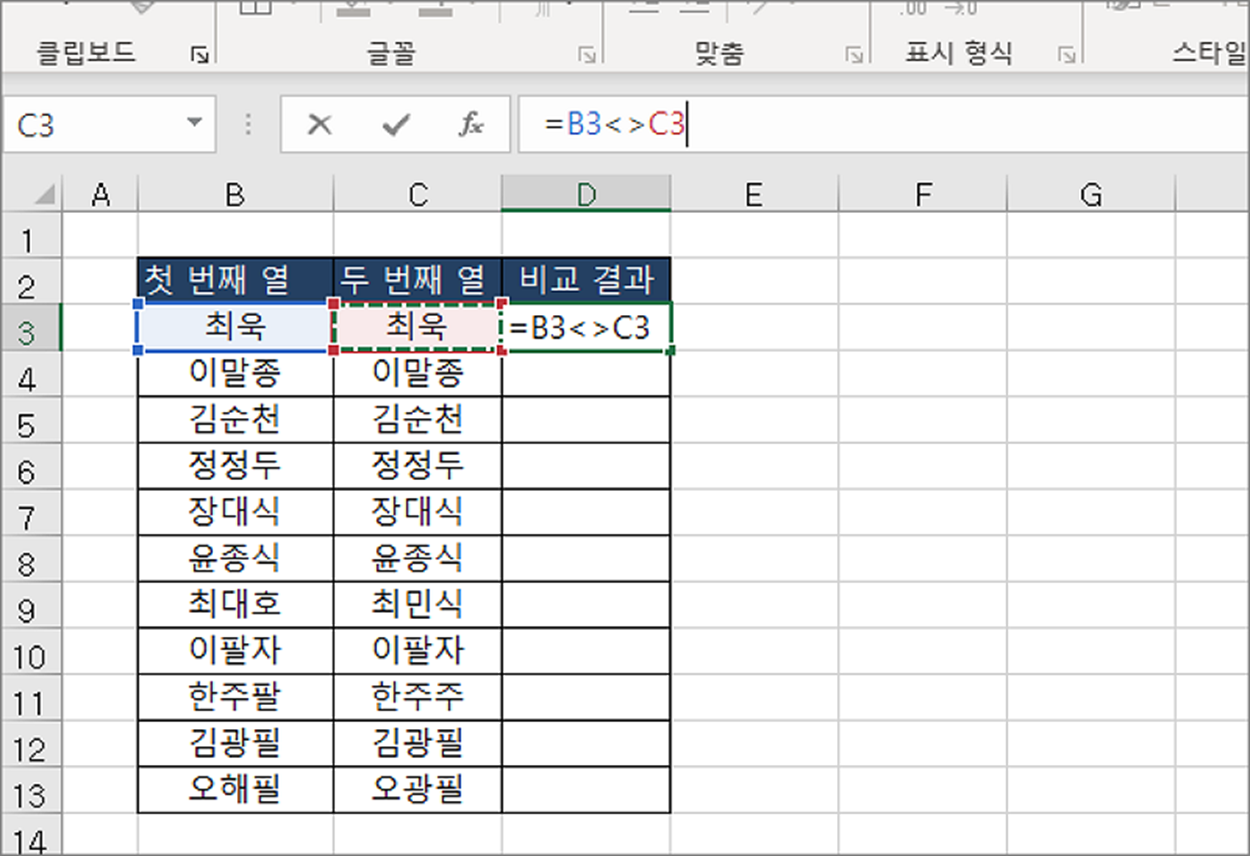Click cell C8 윤종식

pos(418,559)
